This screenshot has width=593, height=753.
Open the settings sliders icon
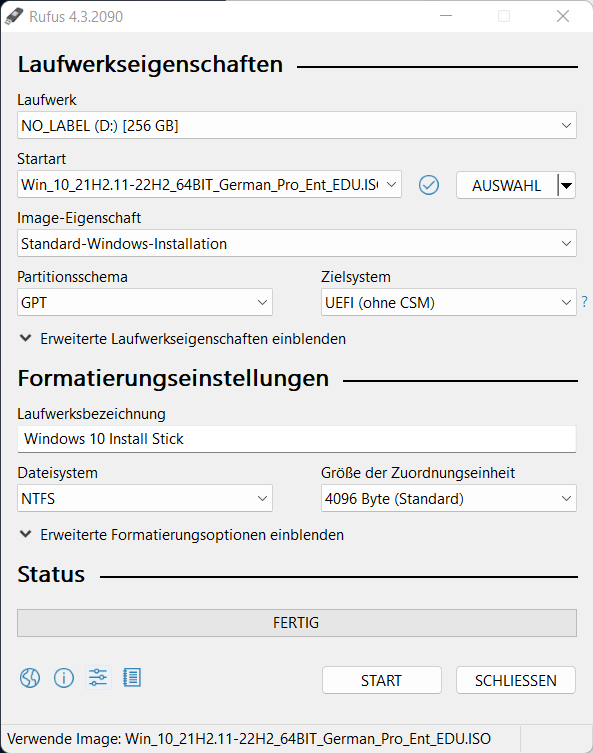click(98, 678)
